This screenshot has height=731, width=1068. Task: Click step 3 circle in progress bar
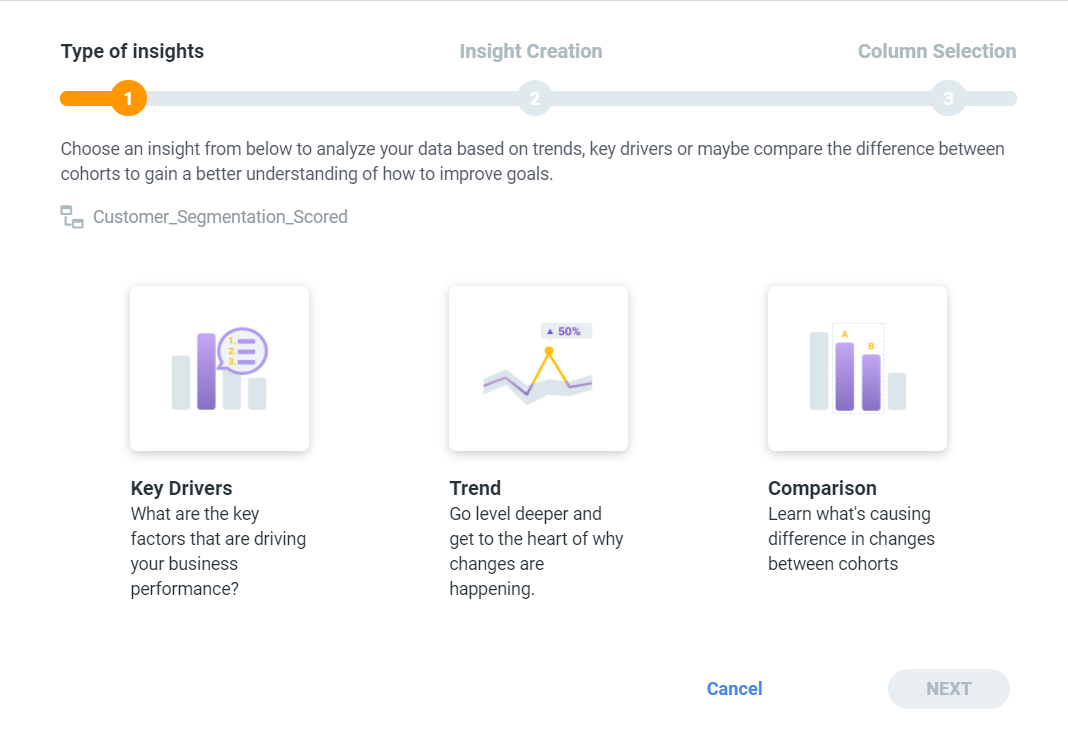pyautogui.click(x=948, y=98)
